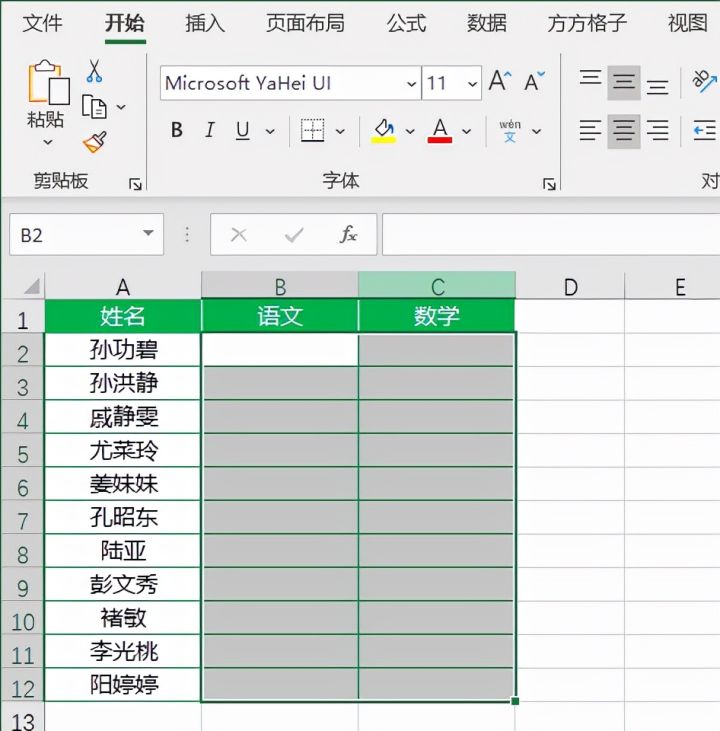Expand the Paste options arrow

[48, 142]
